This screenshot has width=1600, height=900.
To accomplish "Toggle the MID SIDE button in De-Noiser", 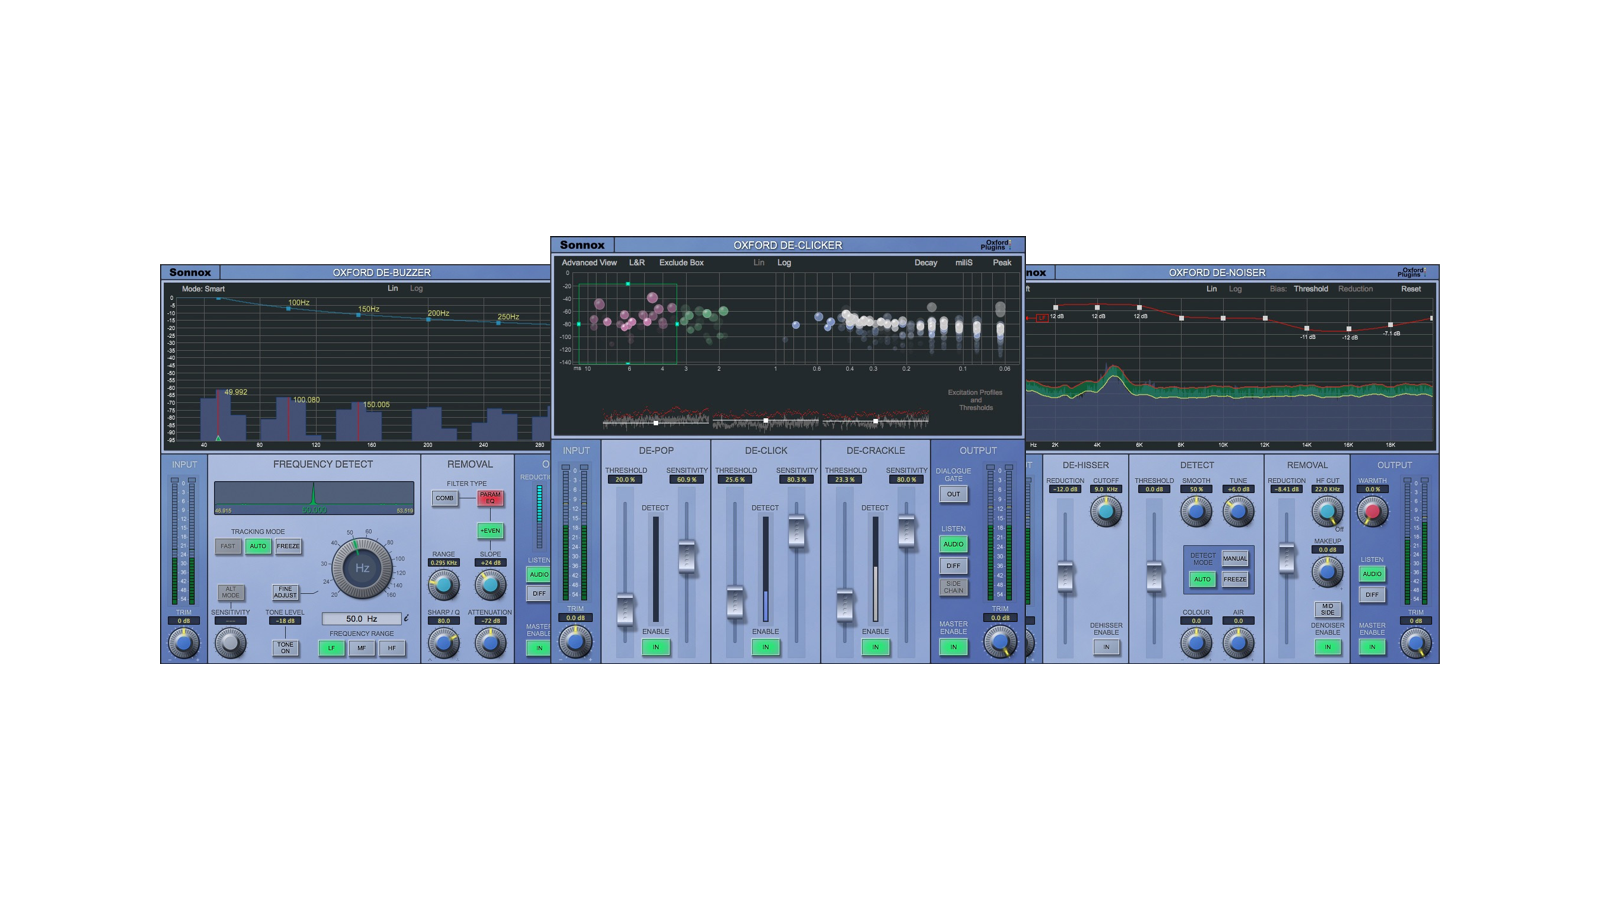I will (1327, 609).
